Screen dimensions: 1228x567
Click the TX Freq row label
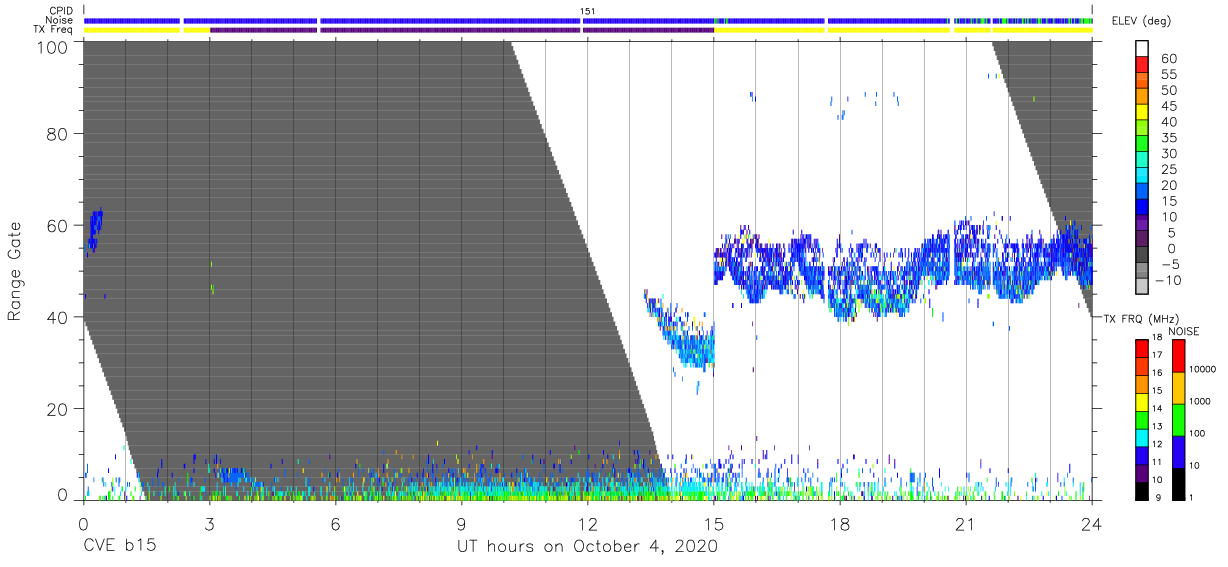54,30
